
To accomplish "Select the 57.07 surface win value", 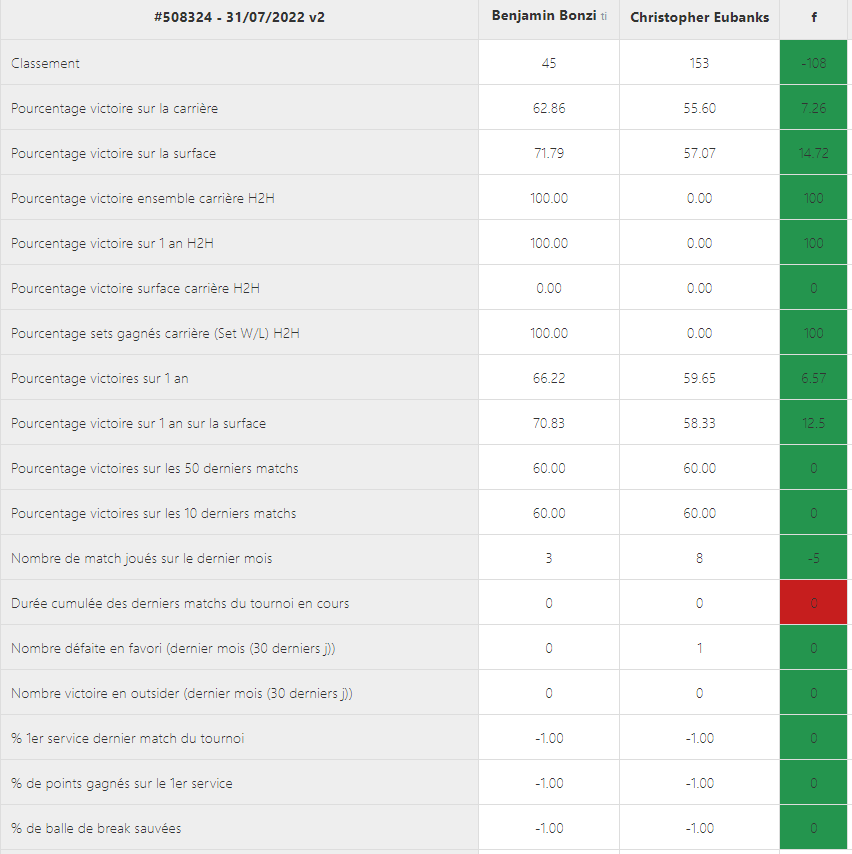I will point(699,153).
